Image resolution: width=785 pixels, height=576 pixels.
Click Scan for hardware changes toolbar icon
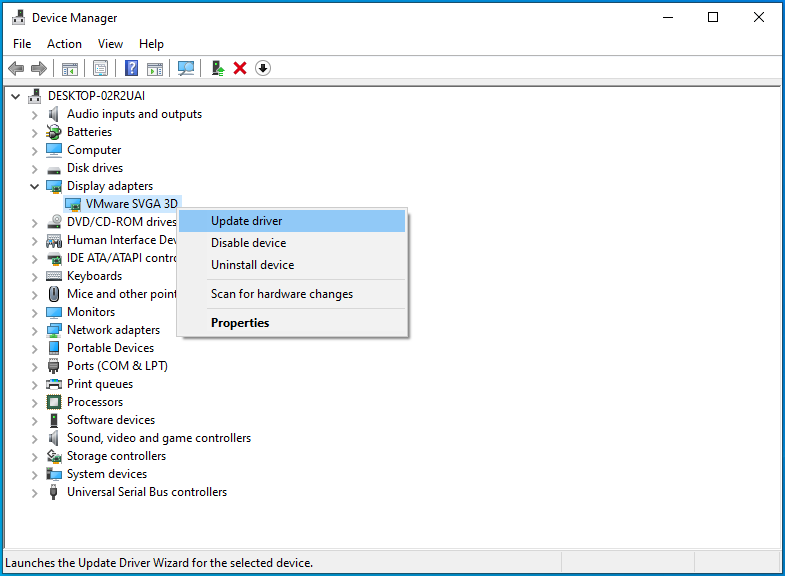(185, 68)
